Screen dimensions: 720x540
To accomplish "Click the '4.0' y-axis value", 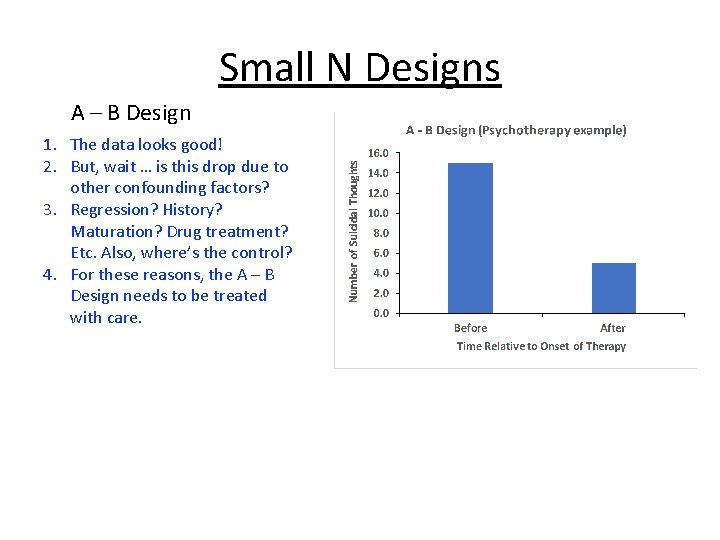I will pos(381,273).
